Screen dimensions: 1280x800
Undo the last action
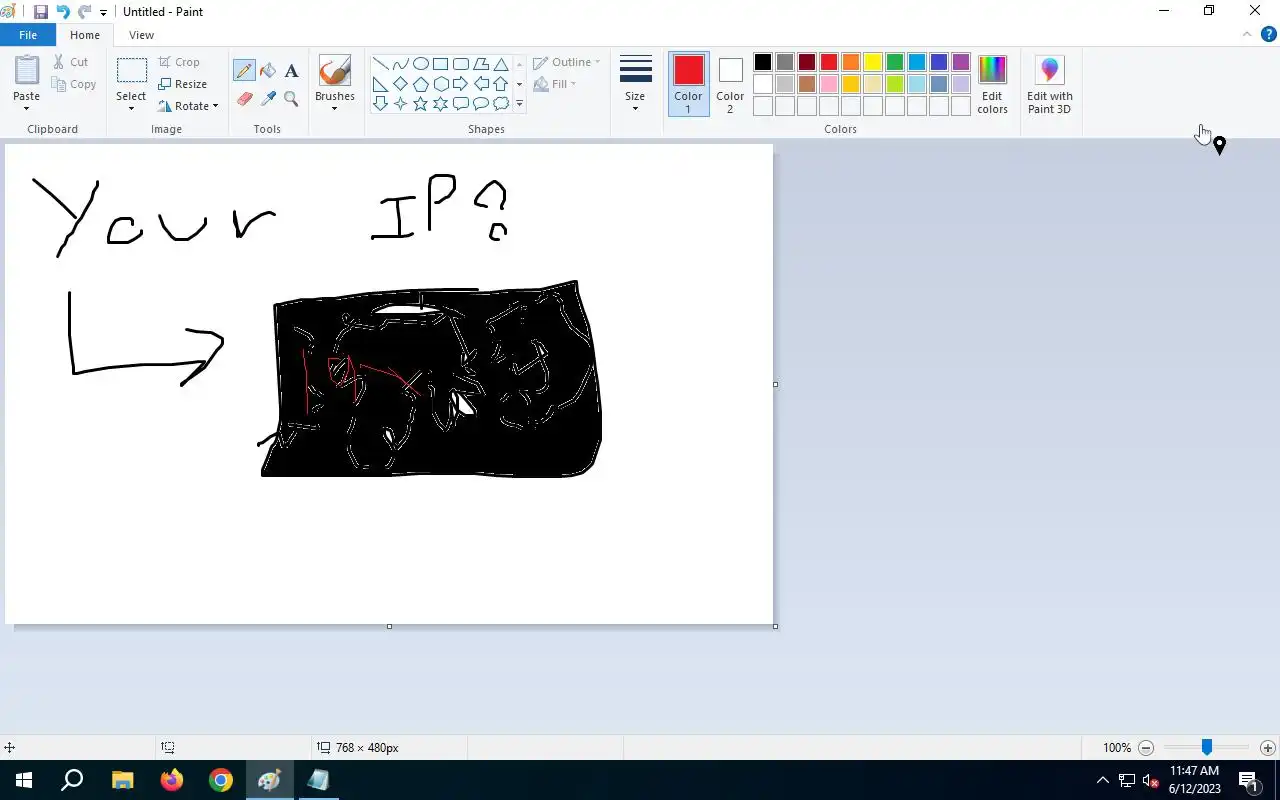click(x=63, y=12)
